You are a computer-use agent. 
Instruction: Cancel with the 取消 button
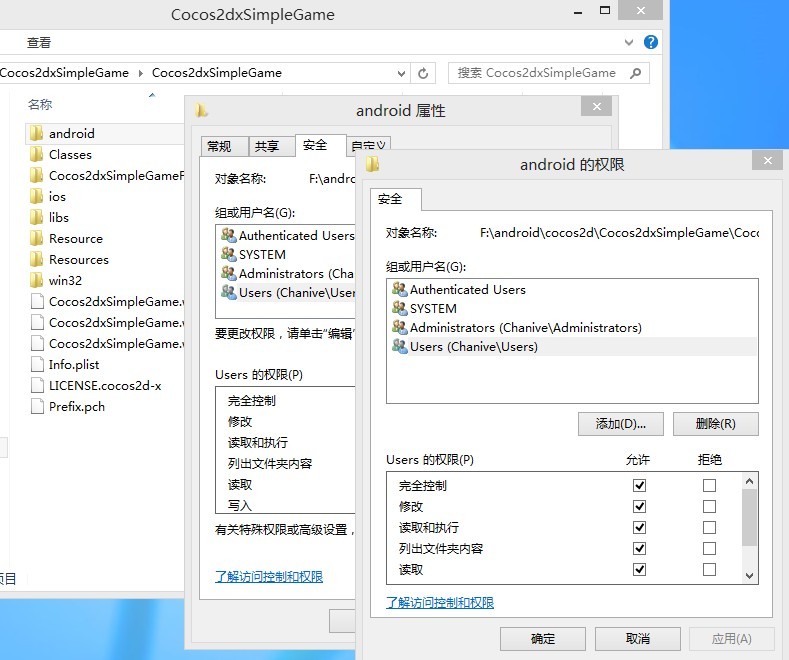click(x=638, y=639)
